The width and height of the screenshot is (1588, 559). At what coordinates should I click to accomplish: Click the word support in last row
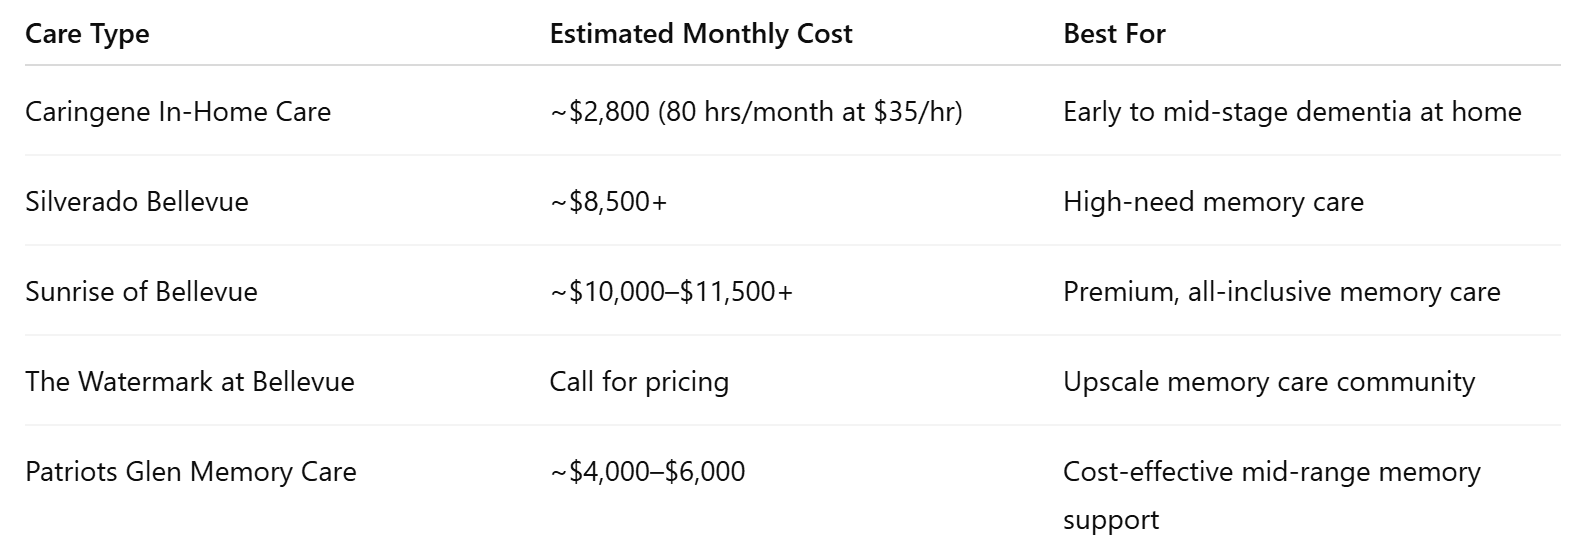tap(1111, 520)
